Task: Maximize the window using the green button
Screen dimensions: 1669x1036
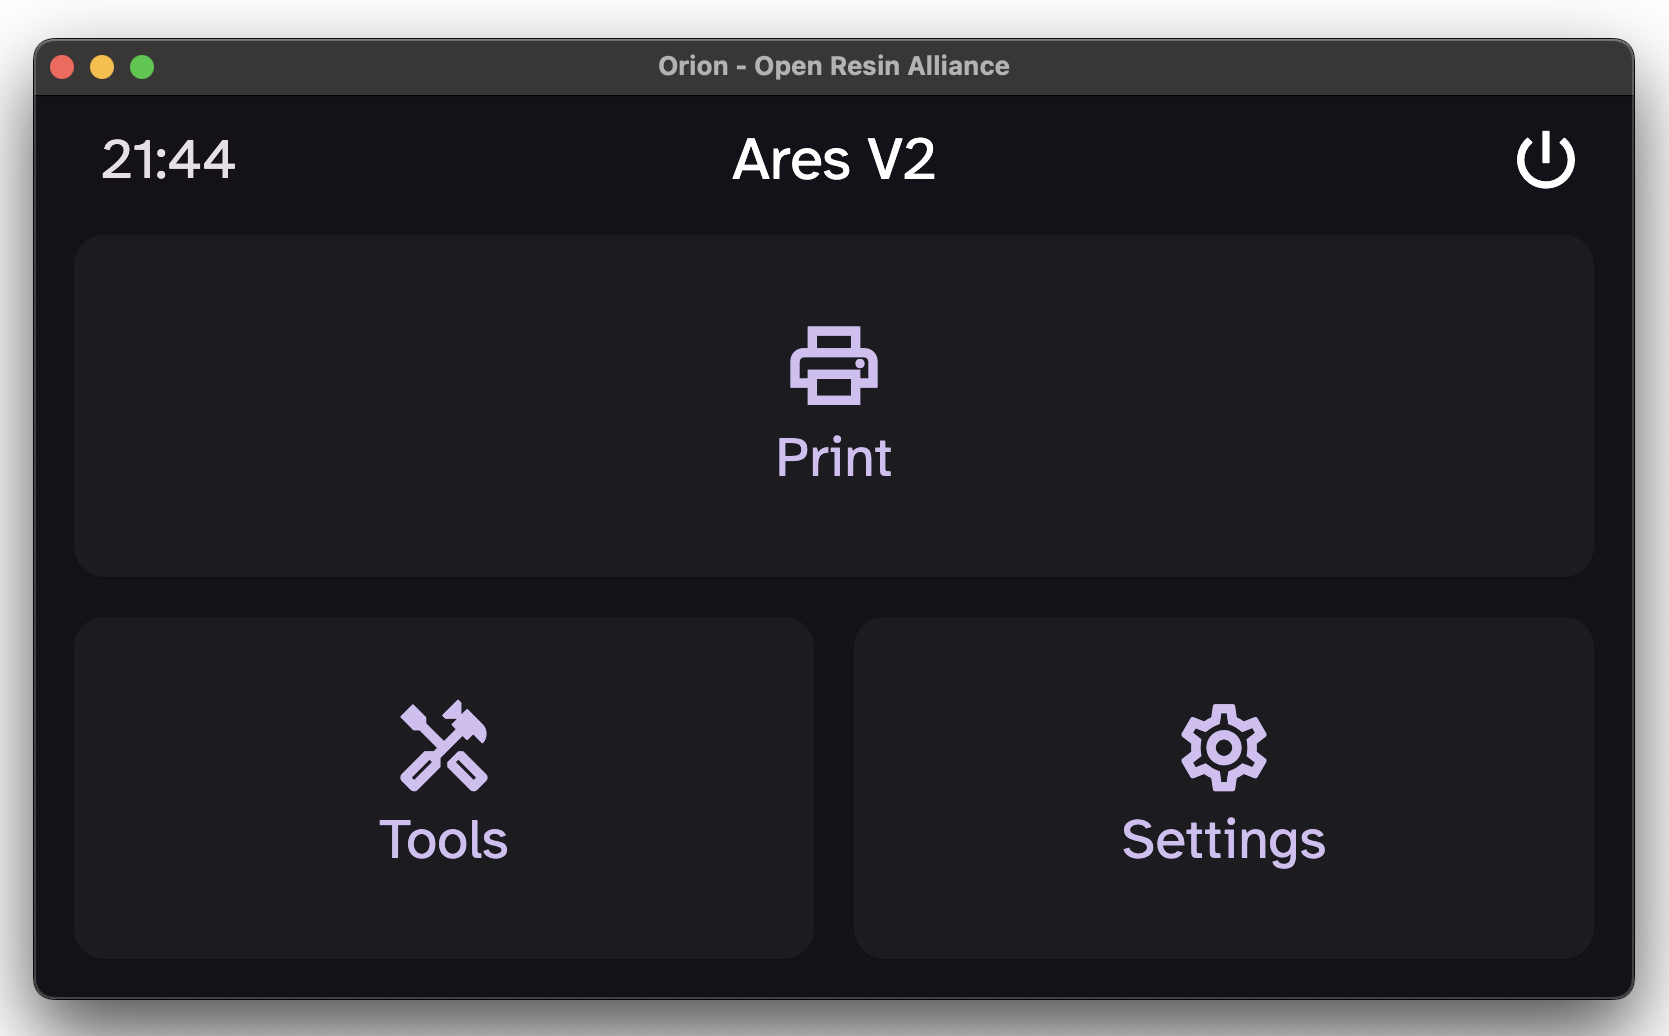Action: (x=142, y=67)
